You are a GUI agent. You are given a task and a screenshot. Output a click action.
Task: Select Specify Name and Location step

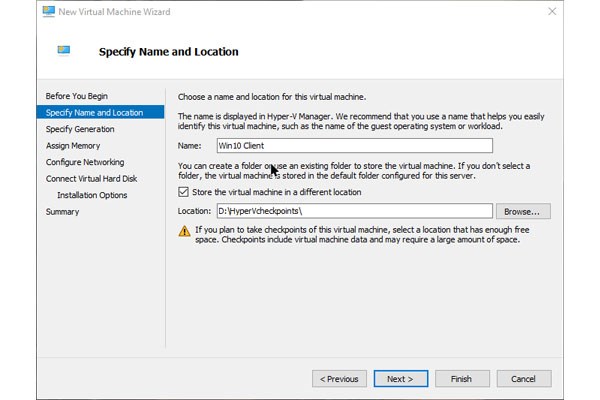click(100, 112)
